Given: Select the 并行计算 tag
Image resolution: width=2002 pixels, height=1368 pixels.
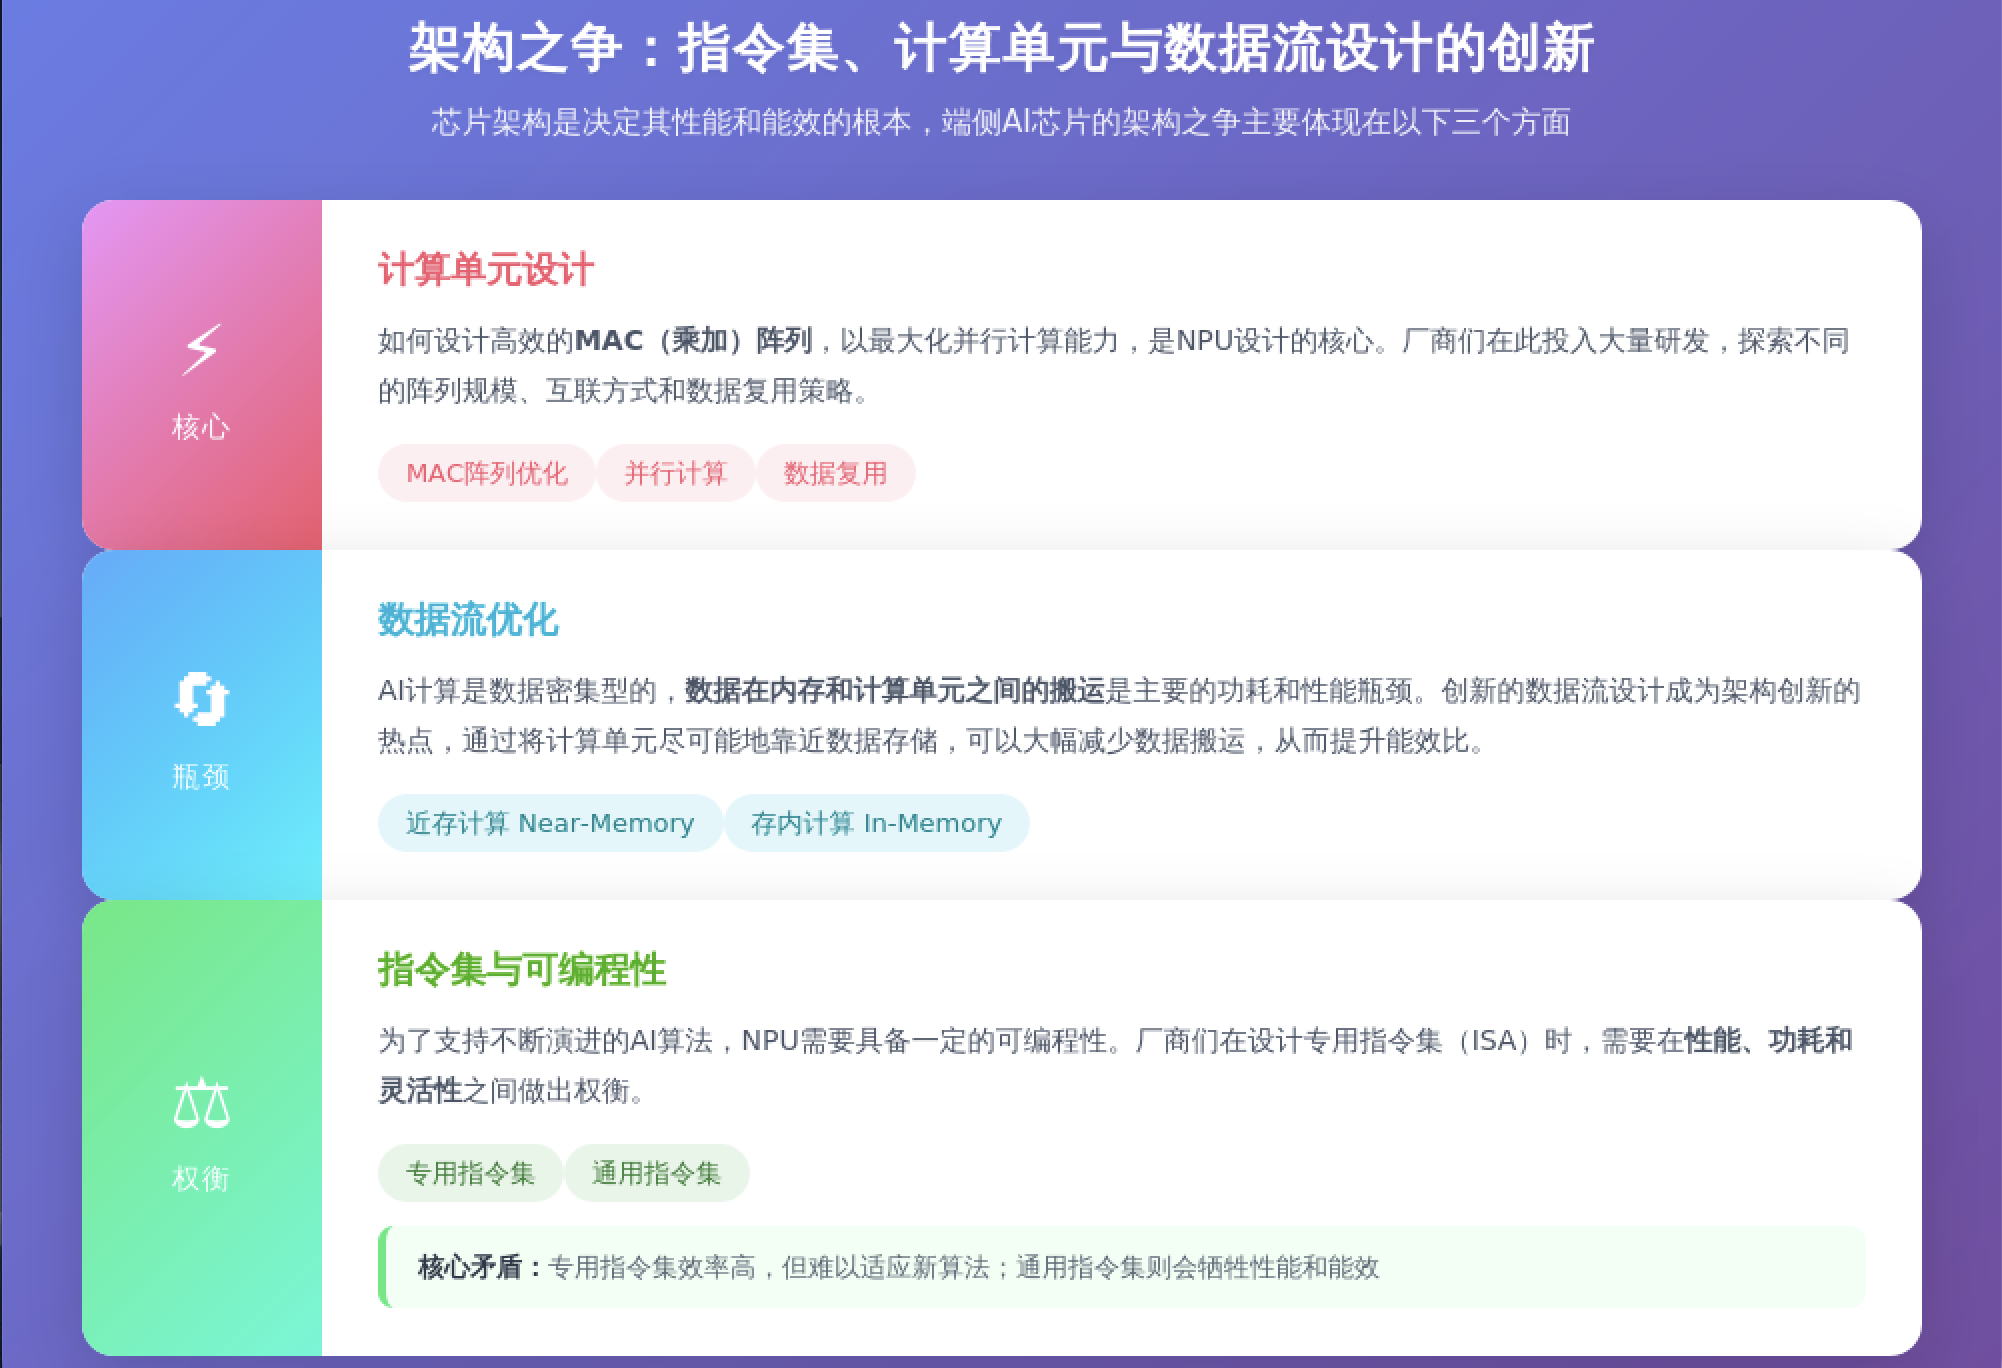Looking at the screenshot, I should click(675, 473).
